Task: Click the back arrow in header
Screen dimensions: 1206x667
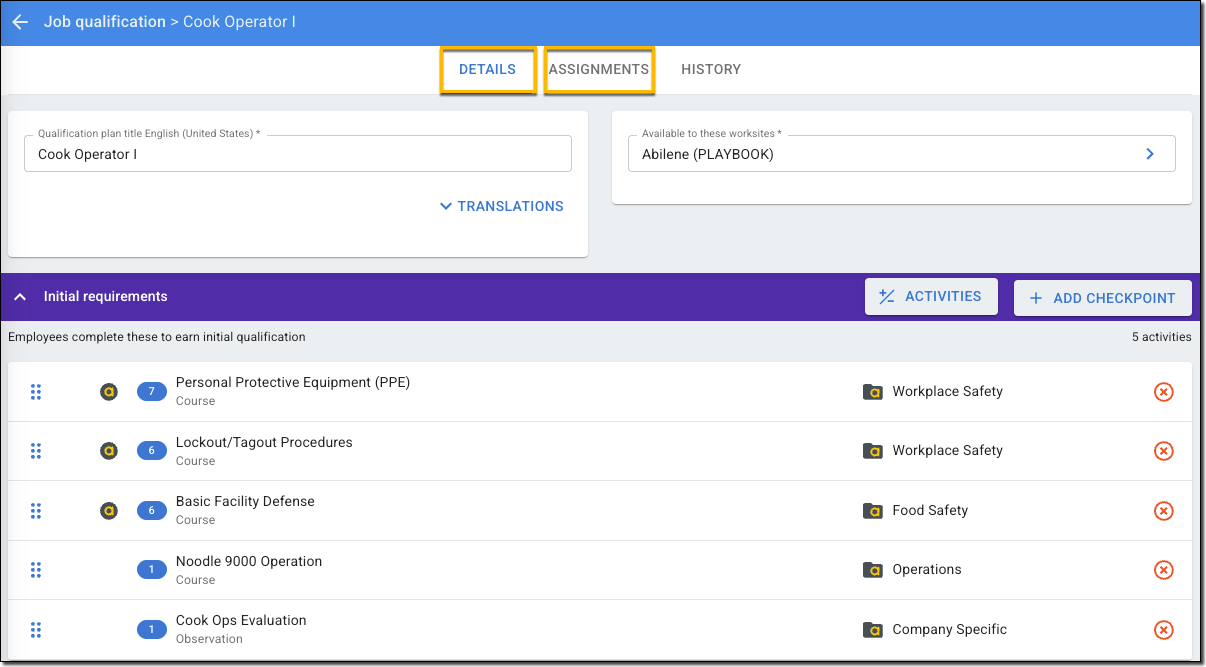Action: (20, 22)
